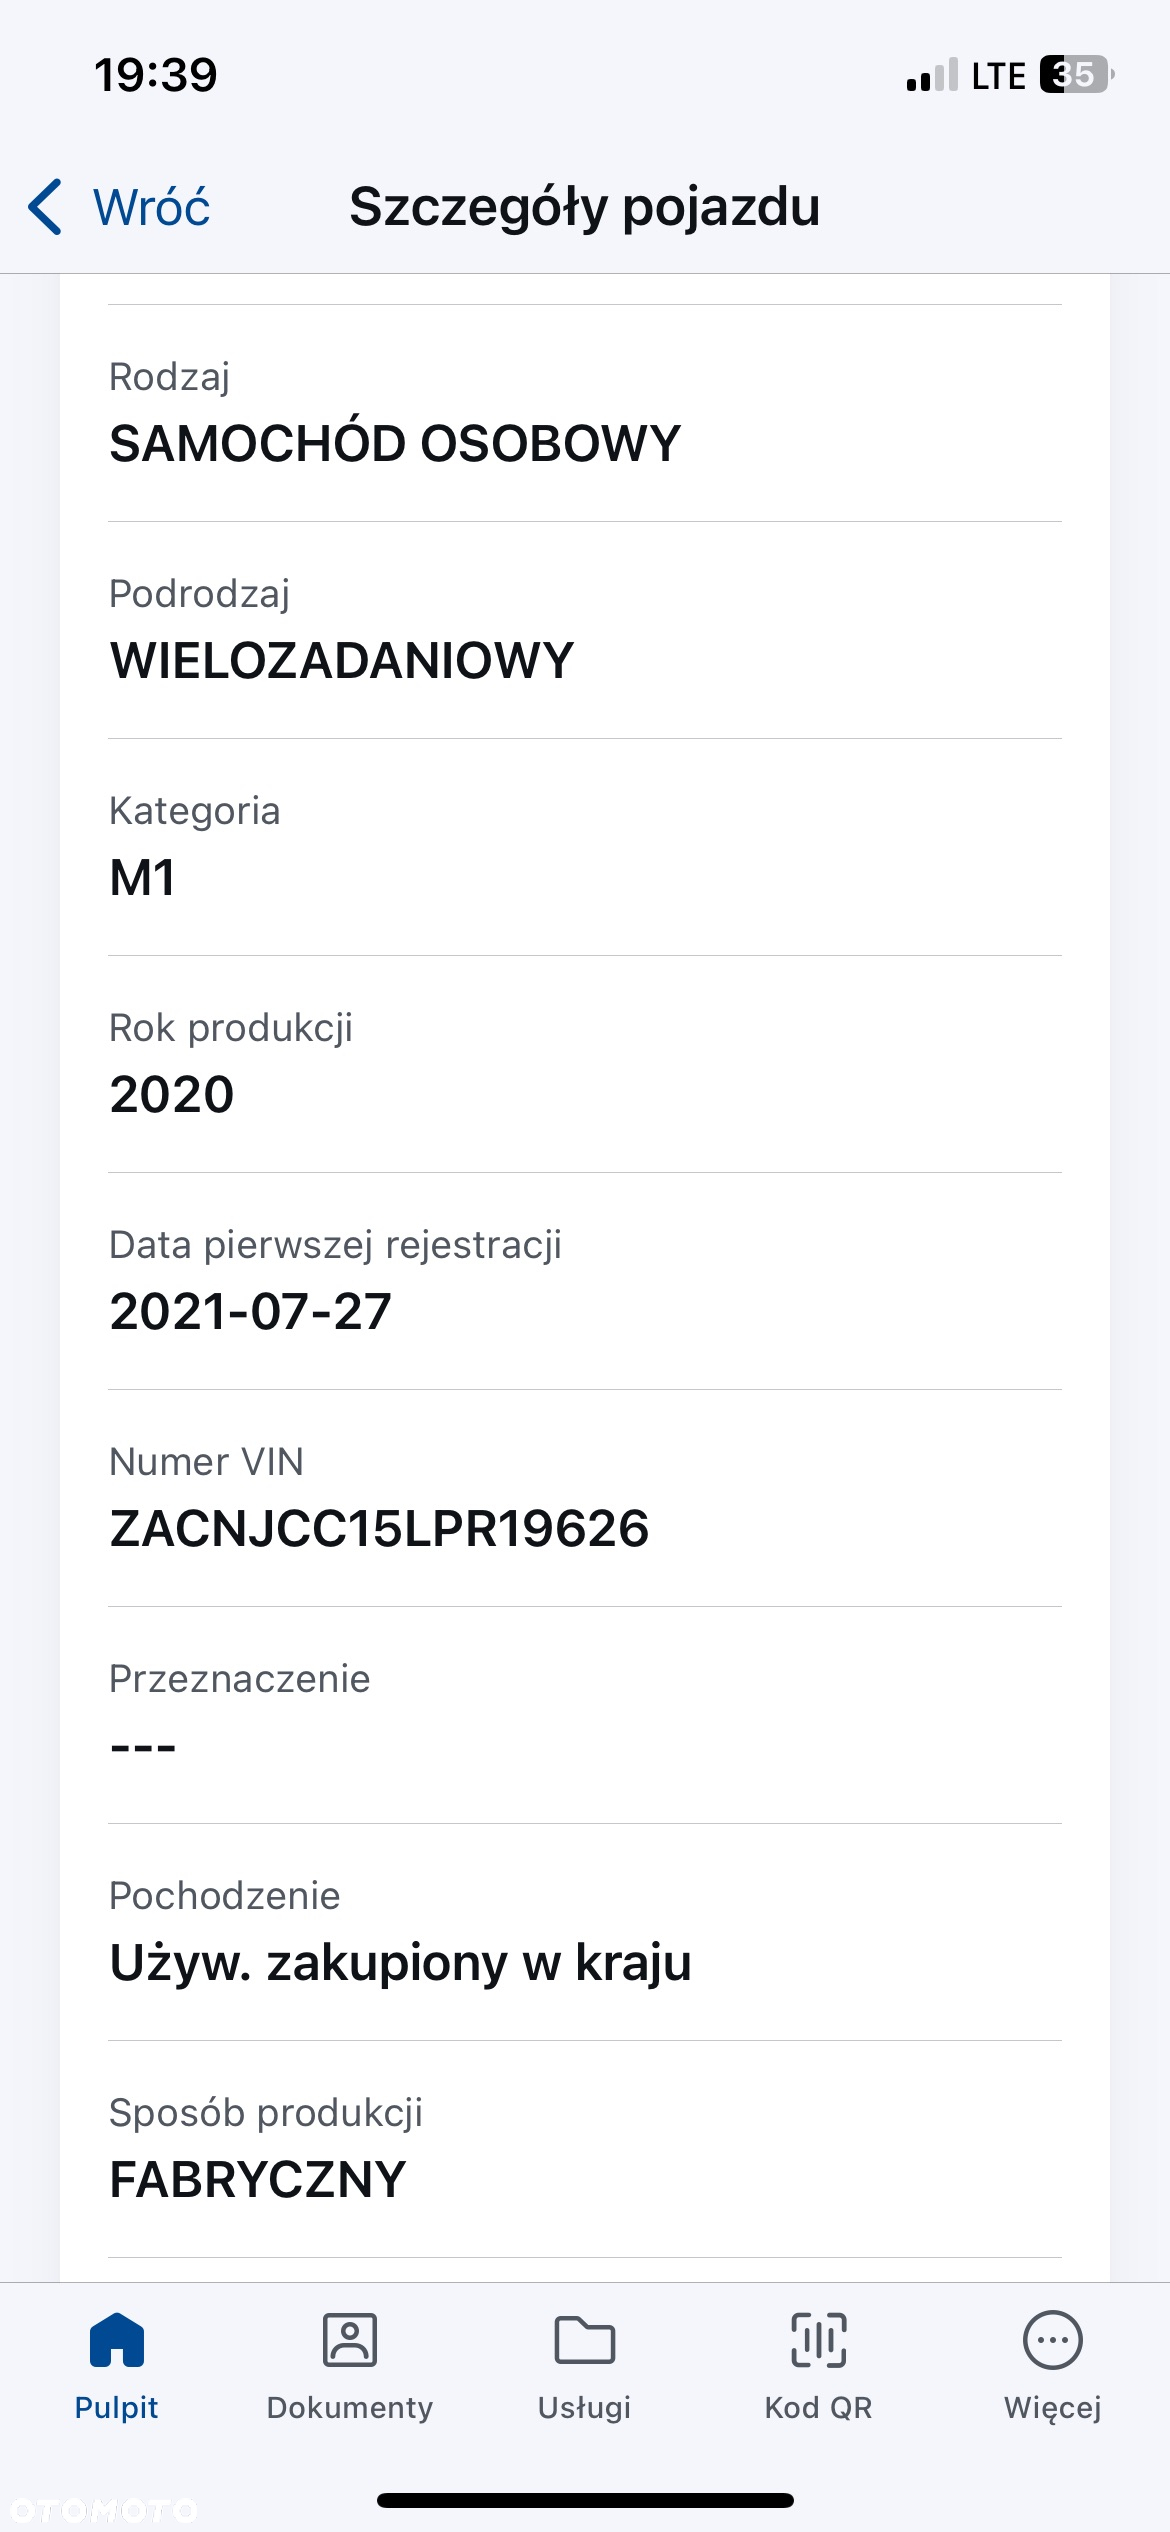The image size is (1170, 2532).
Task: Tap the SAMOCHÓD OSOBOWY vehicle type value
Action: click(x=395, y=443)
